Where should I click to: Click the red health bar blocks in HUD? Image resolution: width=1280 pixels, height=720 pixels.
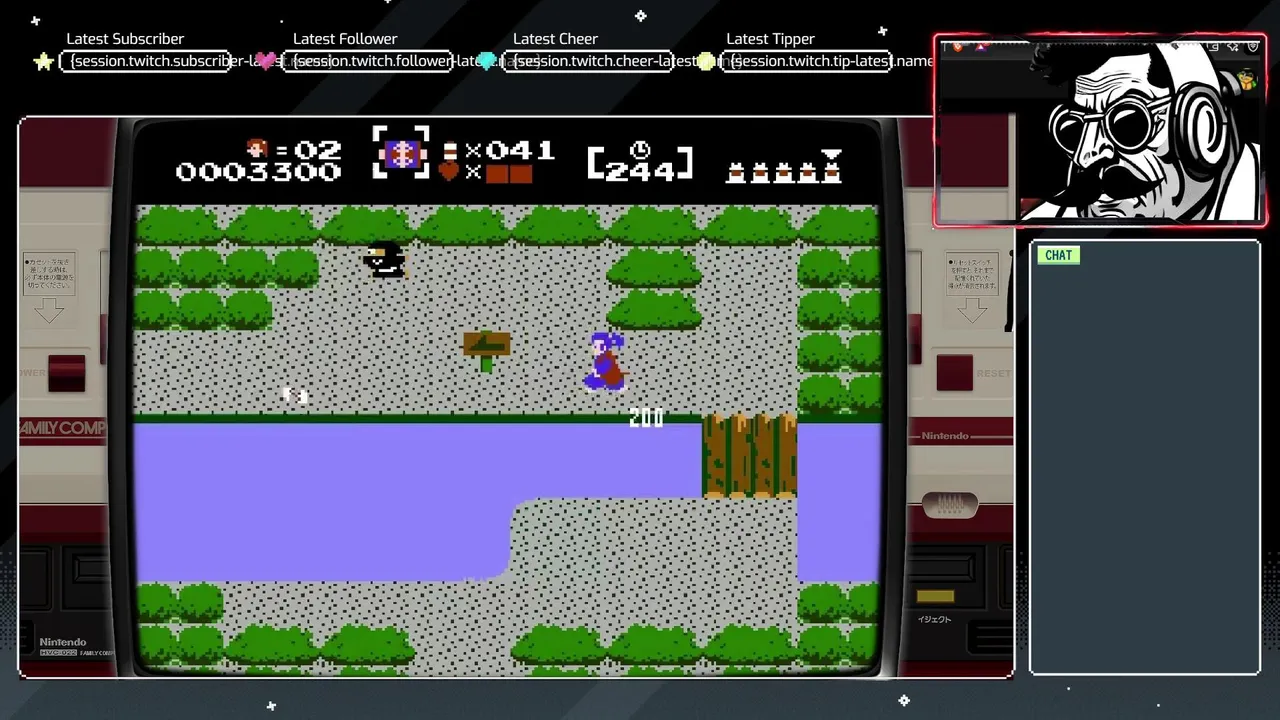click(509, 173)
